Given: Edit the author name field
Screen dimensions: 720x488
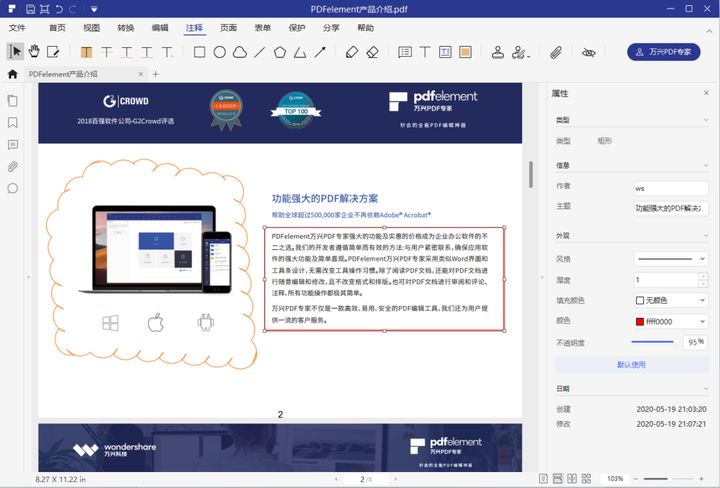Looking at the screenshot, I should click(x=671, y=188).
